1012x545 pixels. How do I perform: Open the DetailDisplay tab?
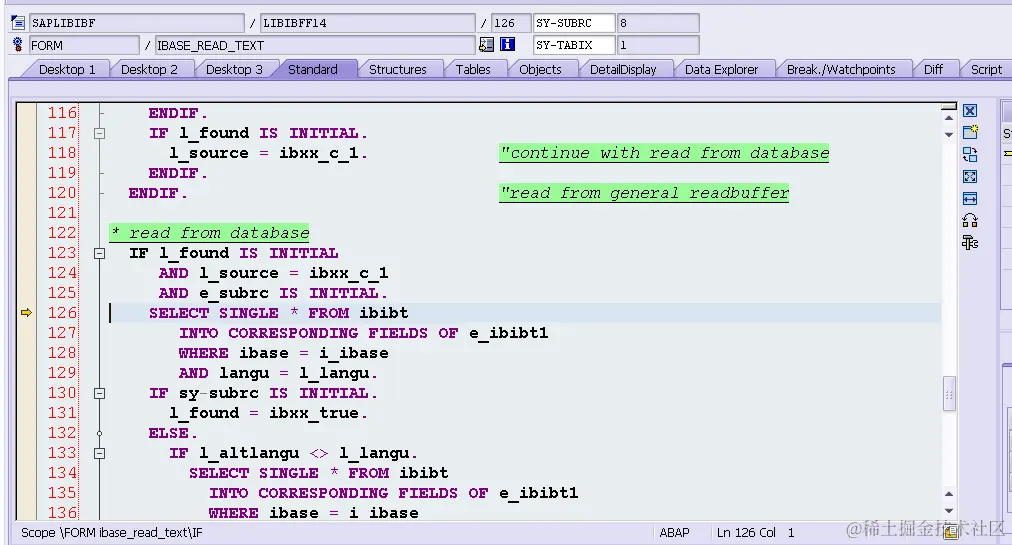pos(623,69)
